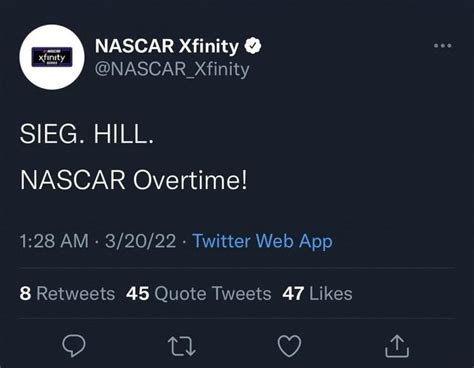Click the NASCAR Overtime! text line
This screenshot has width=474, height=368.
133,180
